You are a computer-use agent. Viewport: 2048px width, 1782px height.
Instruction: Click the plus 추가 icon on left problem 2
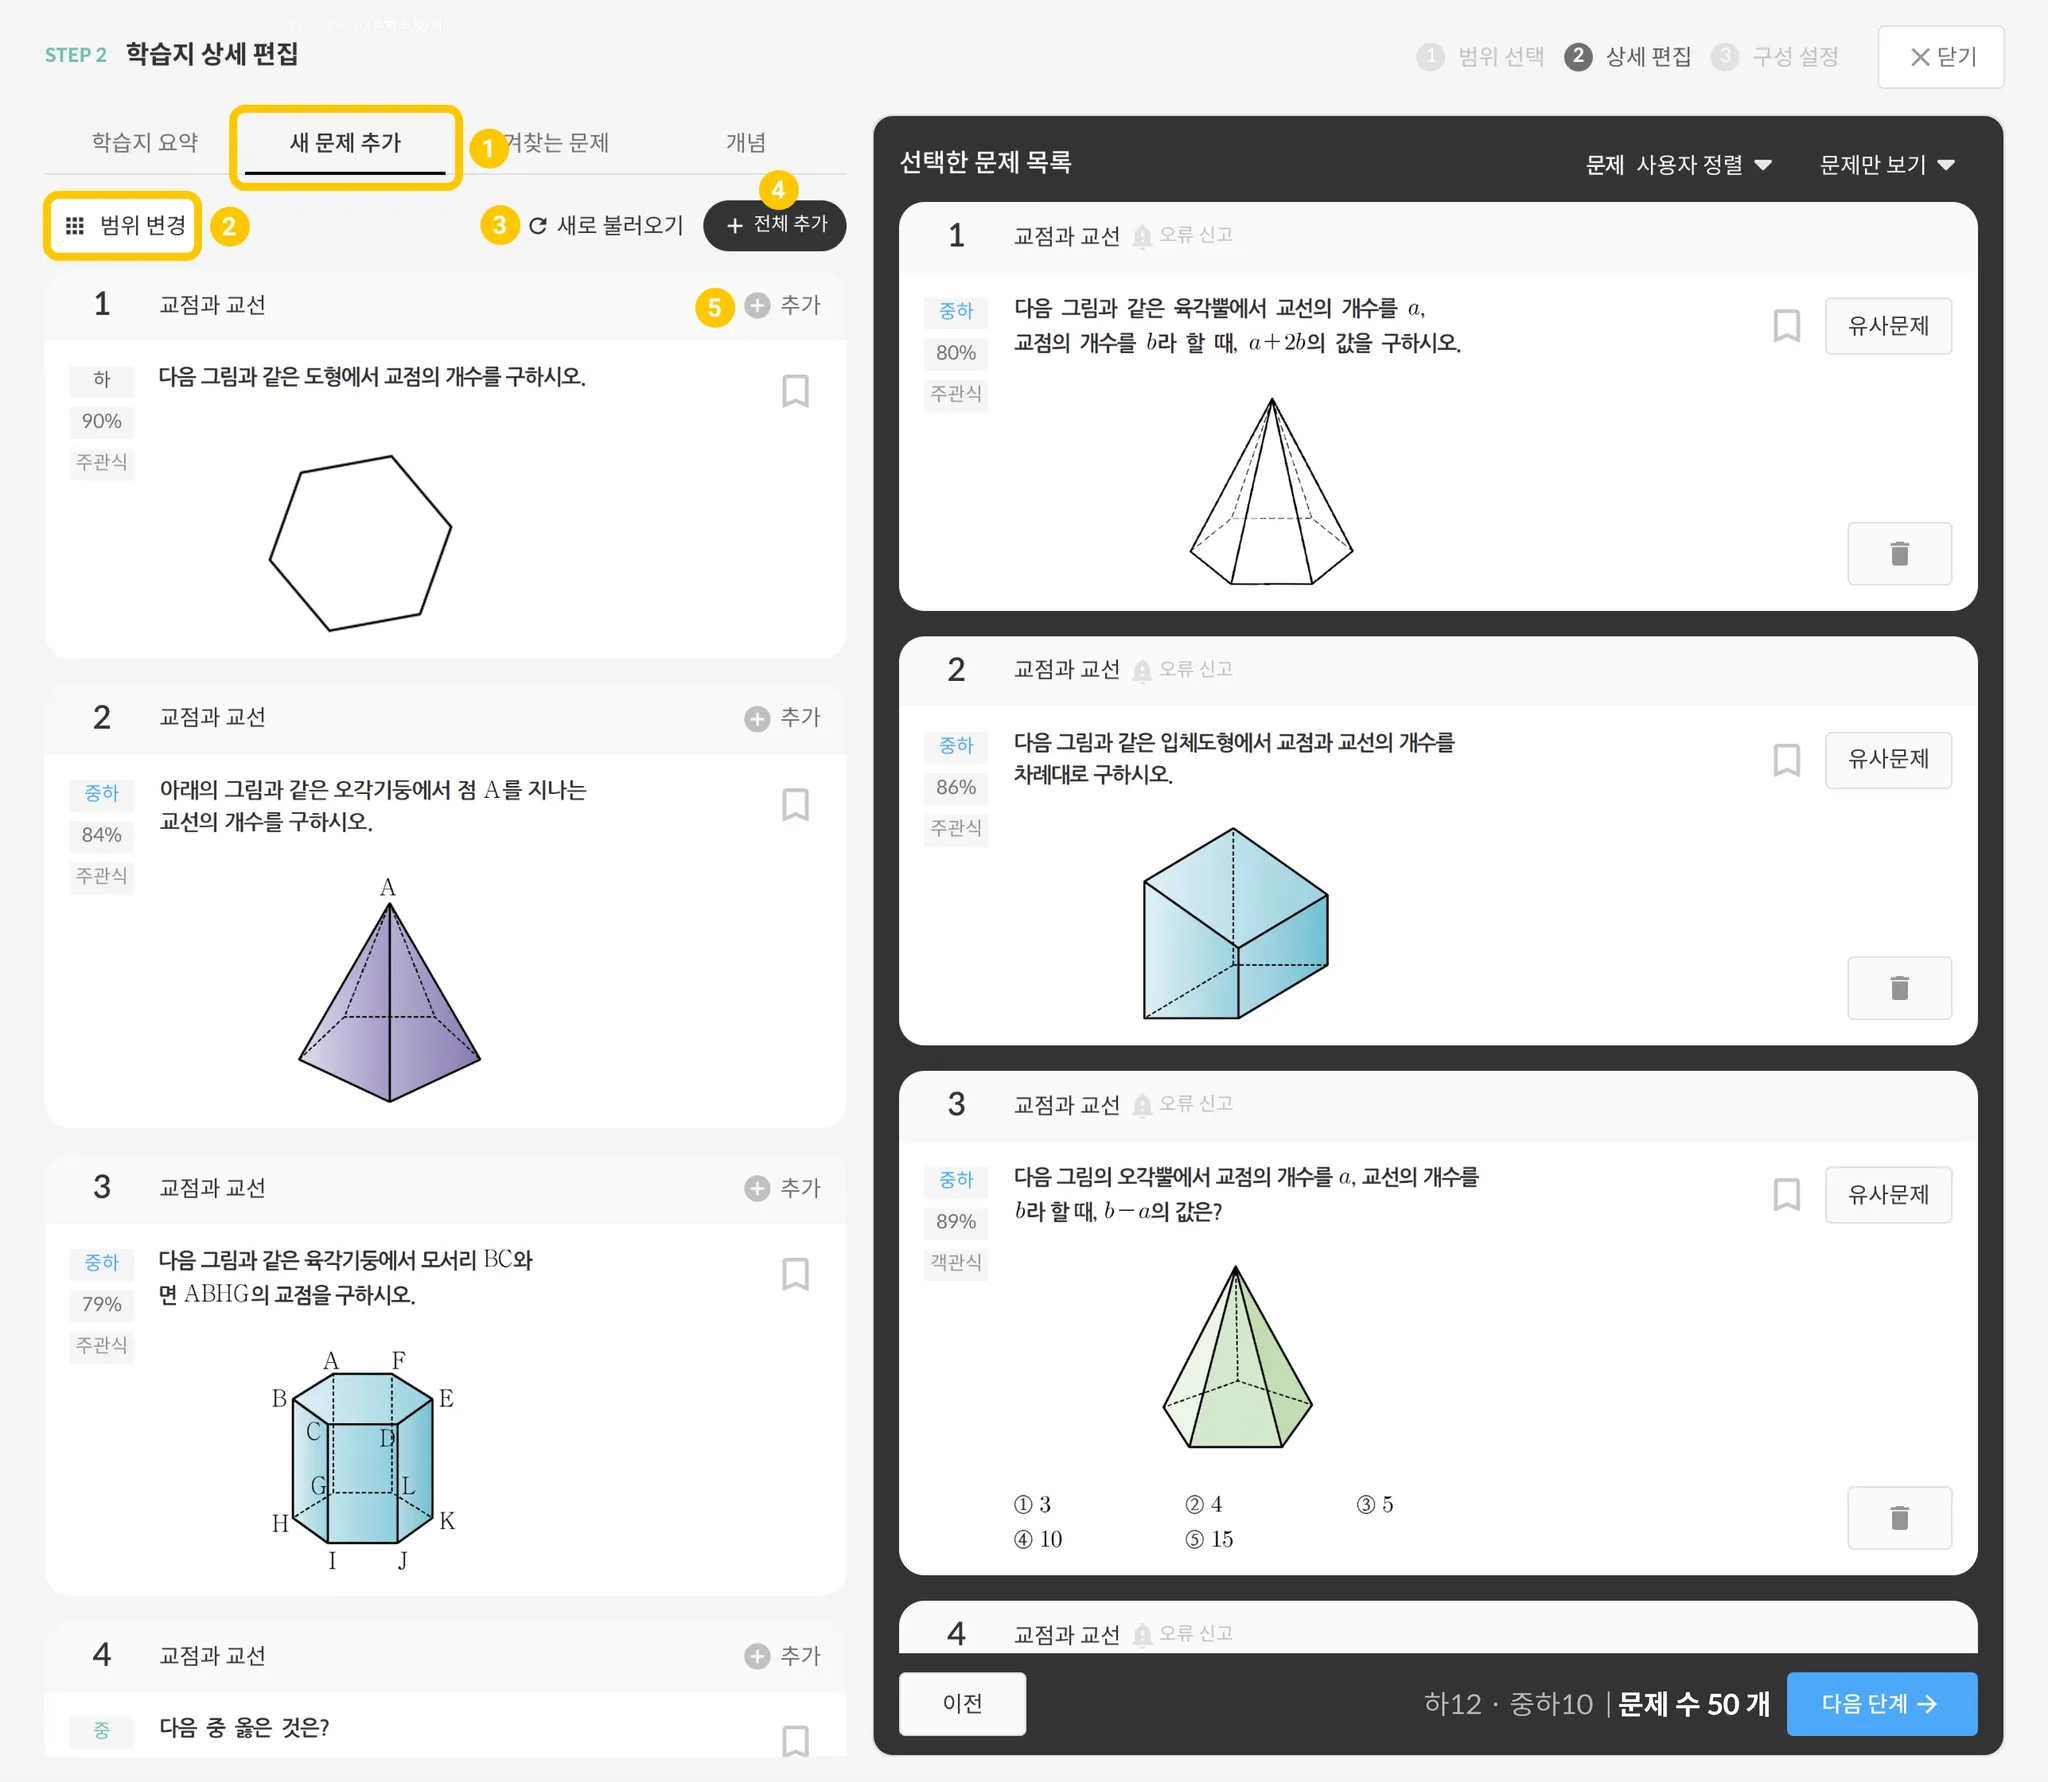(x=757, y=718)
